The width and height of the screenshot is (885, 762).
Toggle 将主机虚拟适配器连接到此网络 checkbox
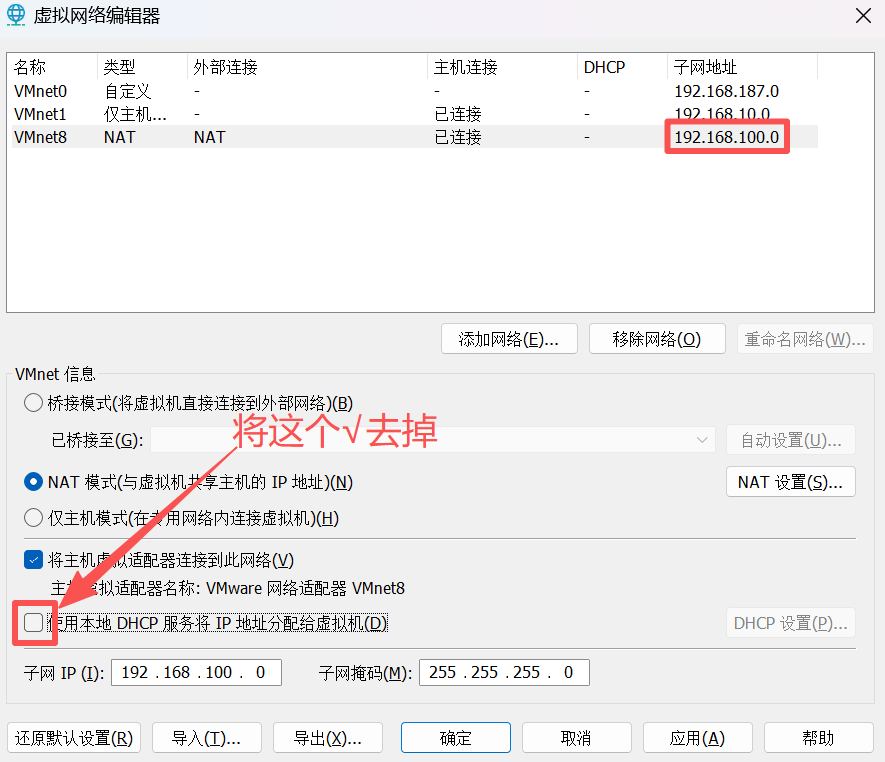tap(33, 560)
